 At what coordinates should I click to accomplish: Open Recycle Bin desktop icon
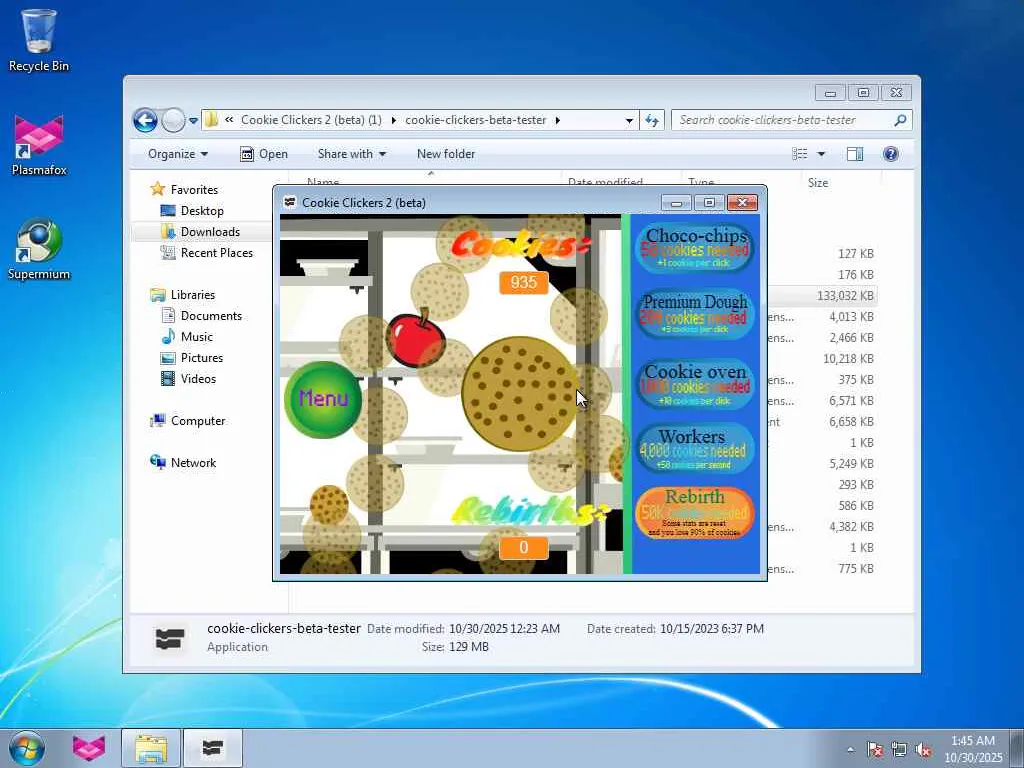(39, 40)
